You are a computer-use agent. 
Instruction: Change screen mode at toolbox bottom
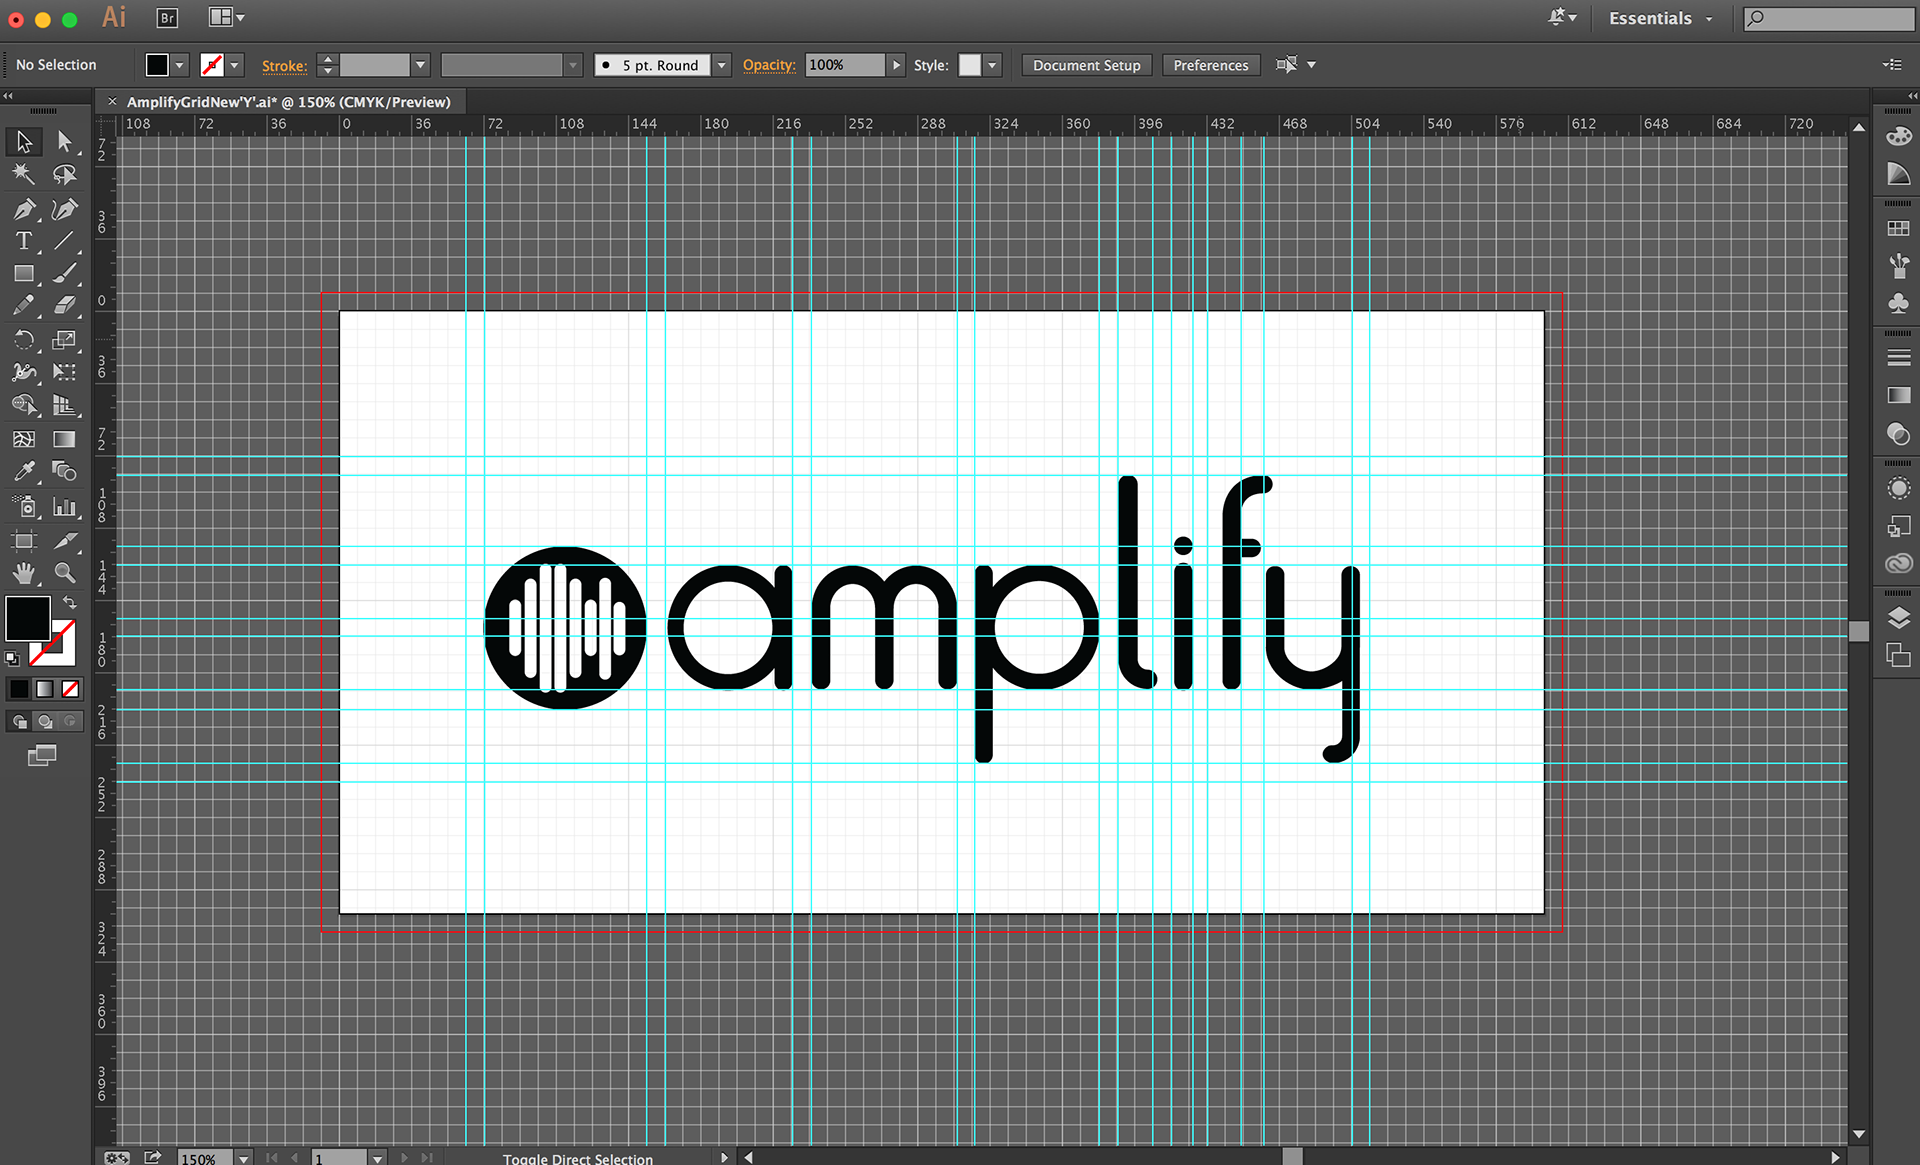click(x=42, y=756)
